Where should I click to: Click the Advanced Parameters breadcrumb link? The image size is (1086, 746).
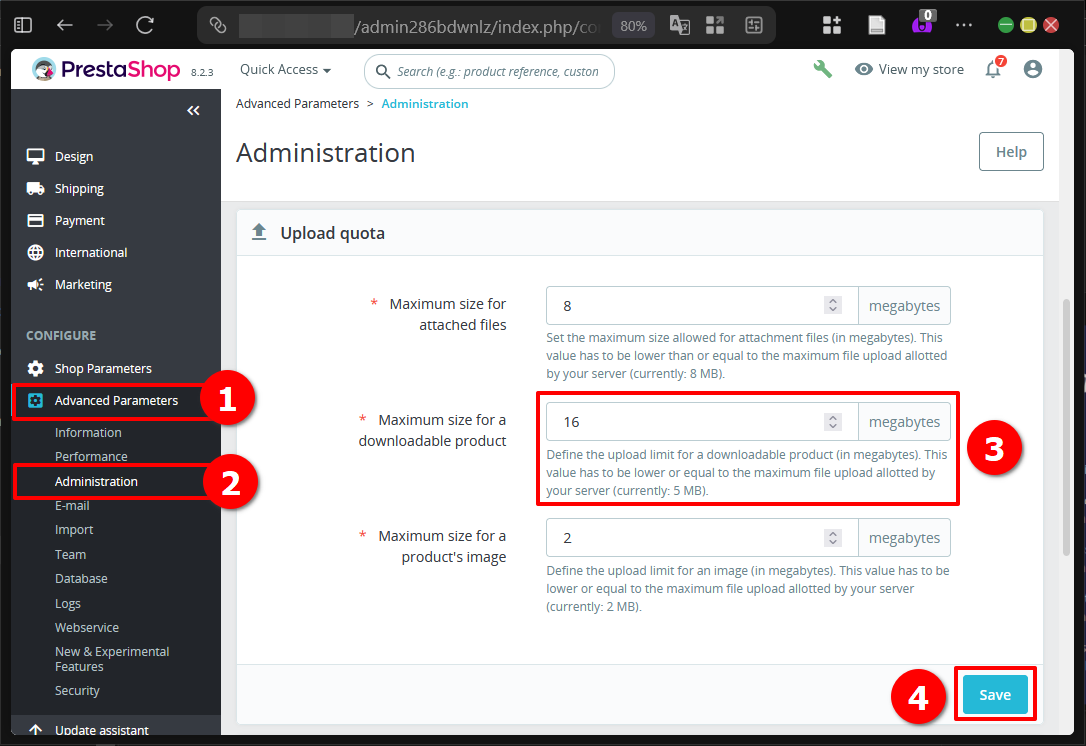coord(297,103)
